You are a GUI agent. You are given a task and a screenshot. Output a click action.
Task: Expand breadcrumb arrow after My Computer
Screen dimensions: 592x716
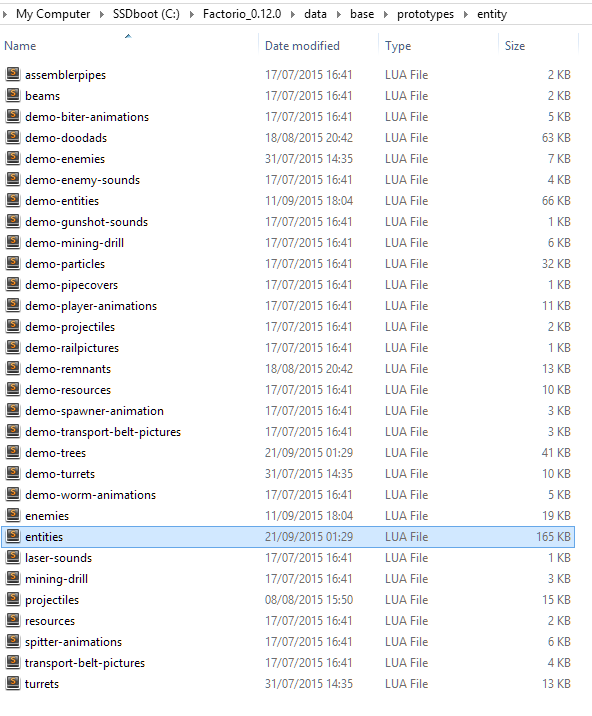(x=101, y=14)
